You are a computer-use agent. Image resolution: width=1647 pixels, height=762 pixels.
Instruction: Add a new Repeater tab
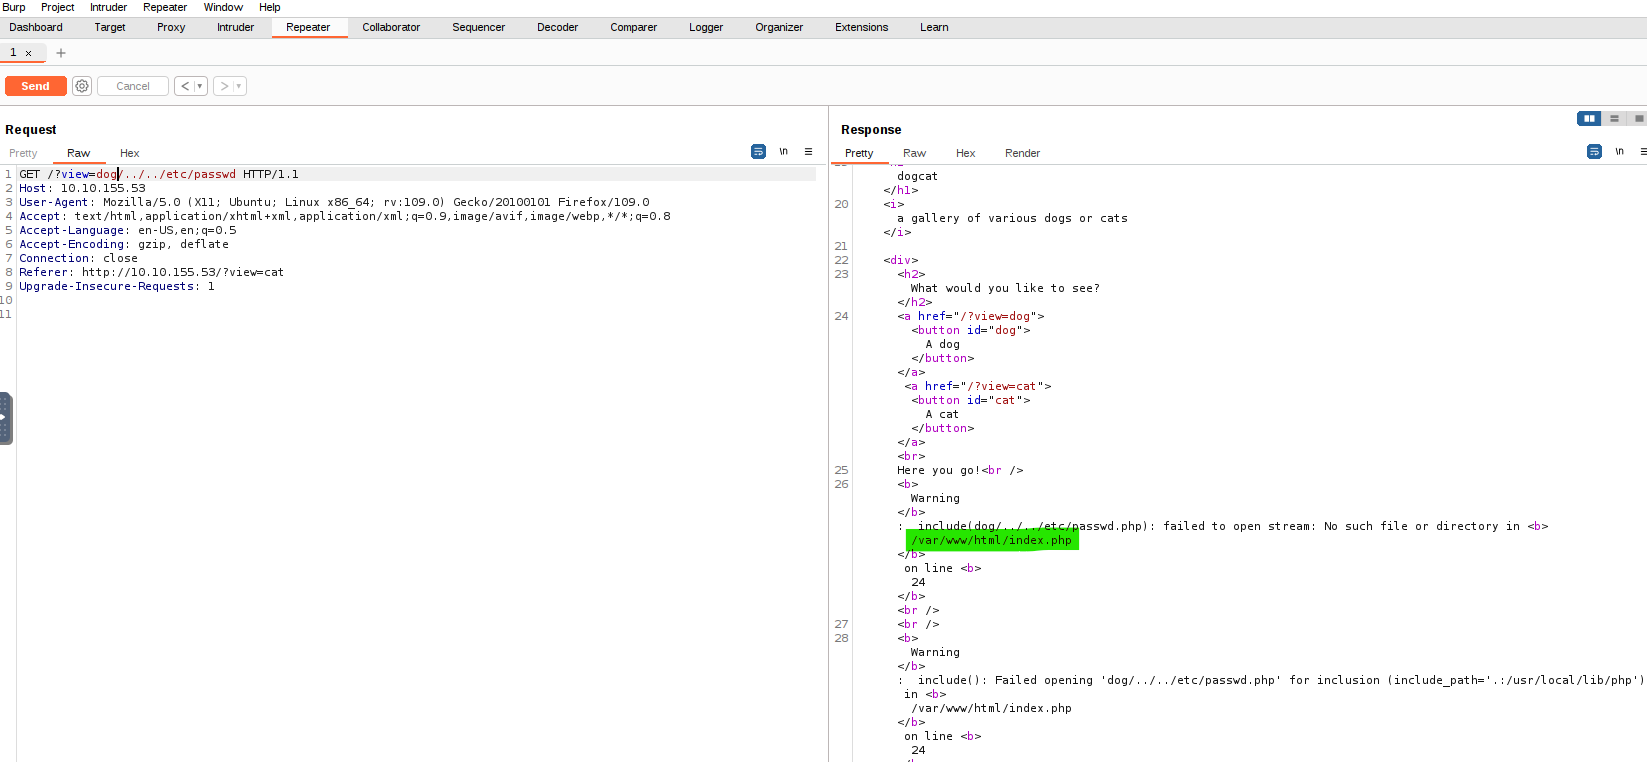coord(61,53)
